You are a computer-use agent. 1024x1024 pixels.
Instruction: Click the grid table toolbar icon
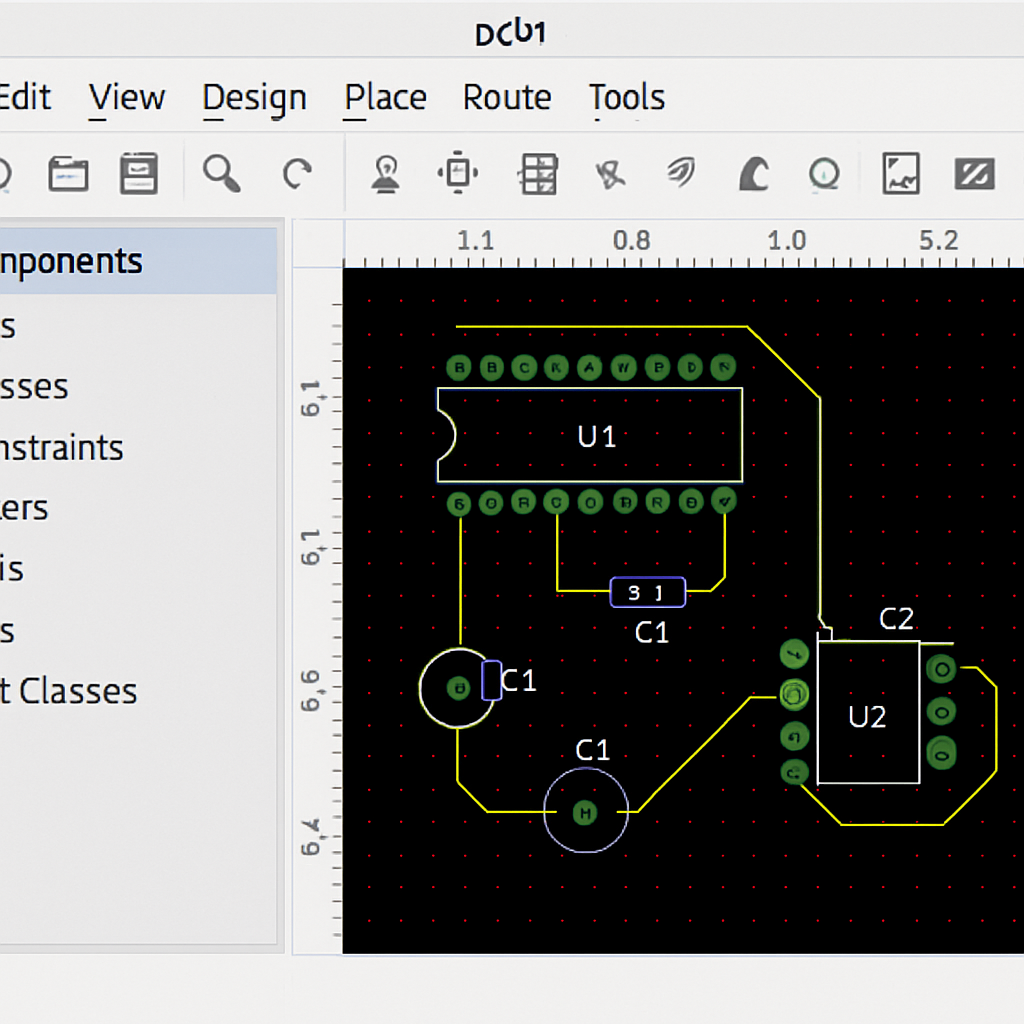(537, 174)
